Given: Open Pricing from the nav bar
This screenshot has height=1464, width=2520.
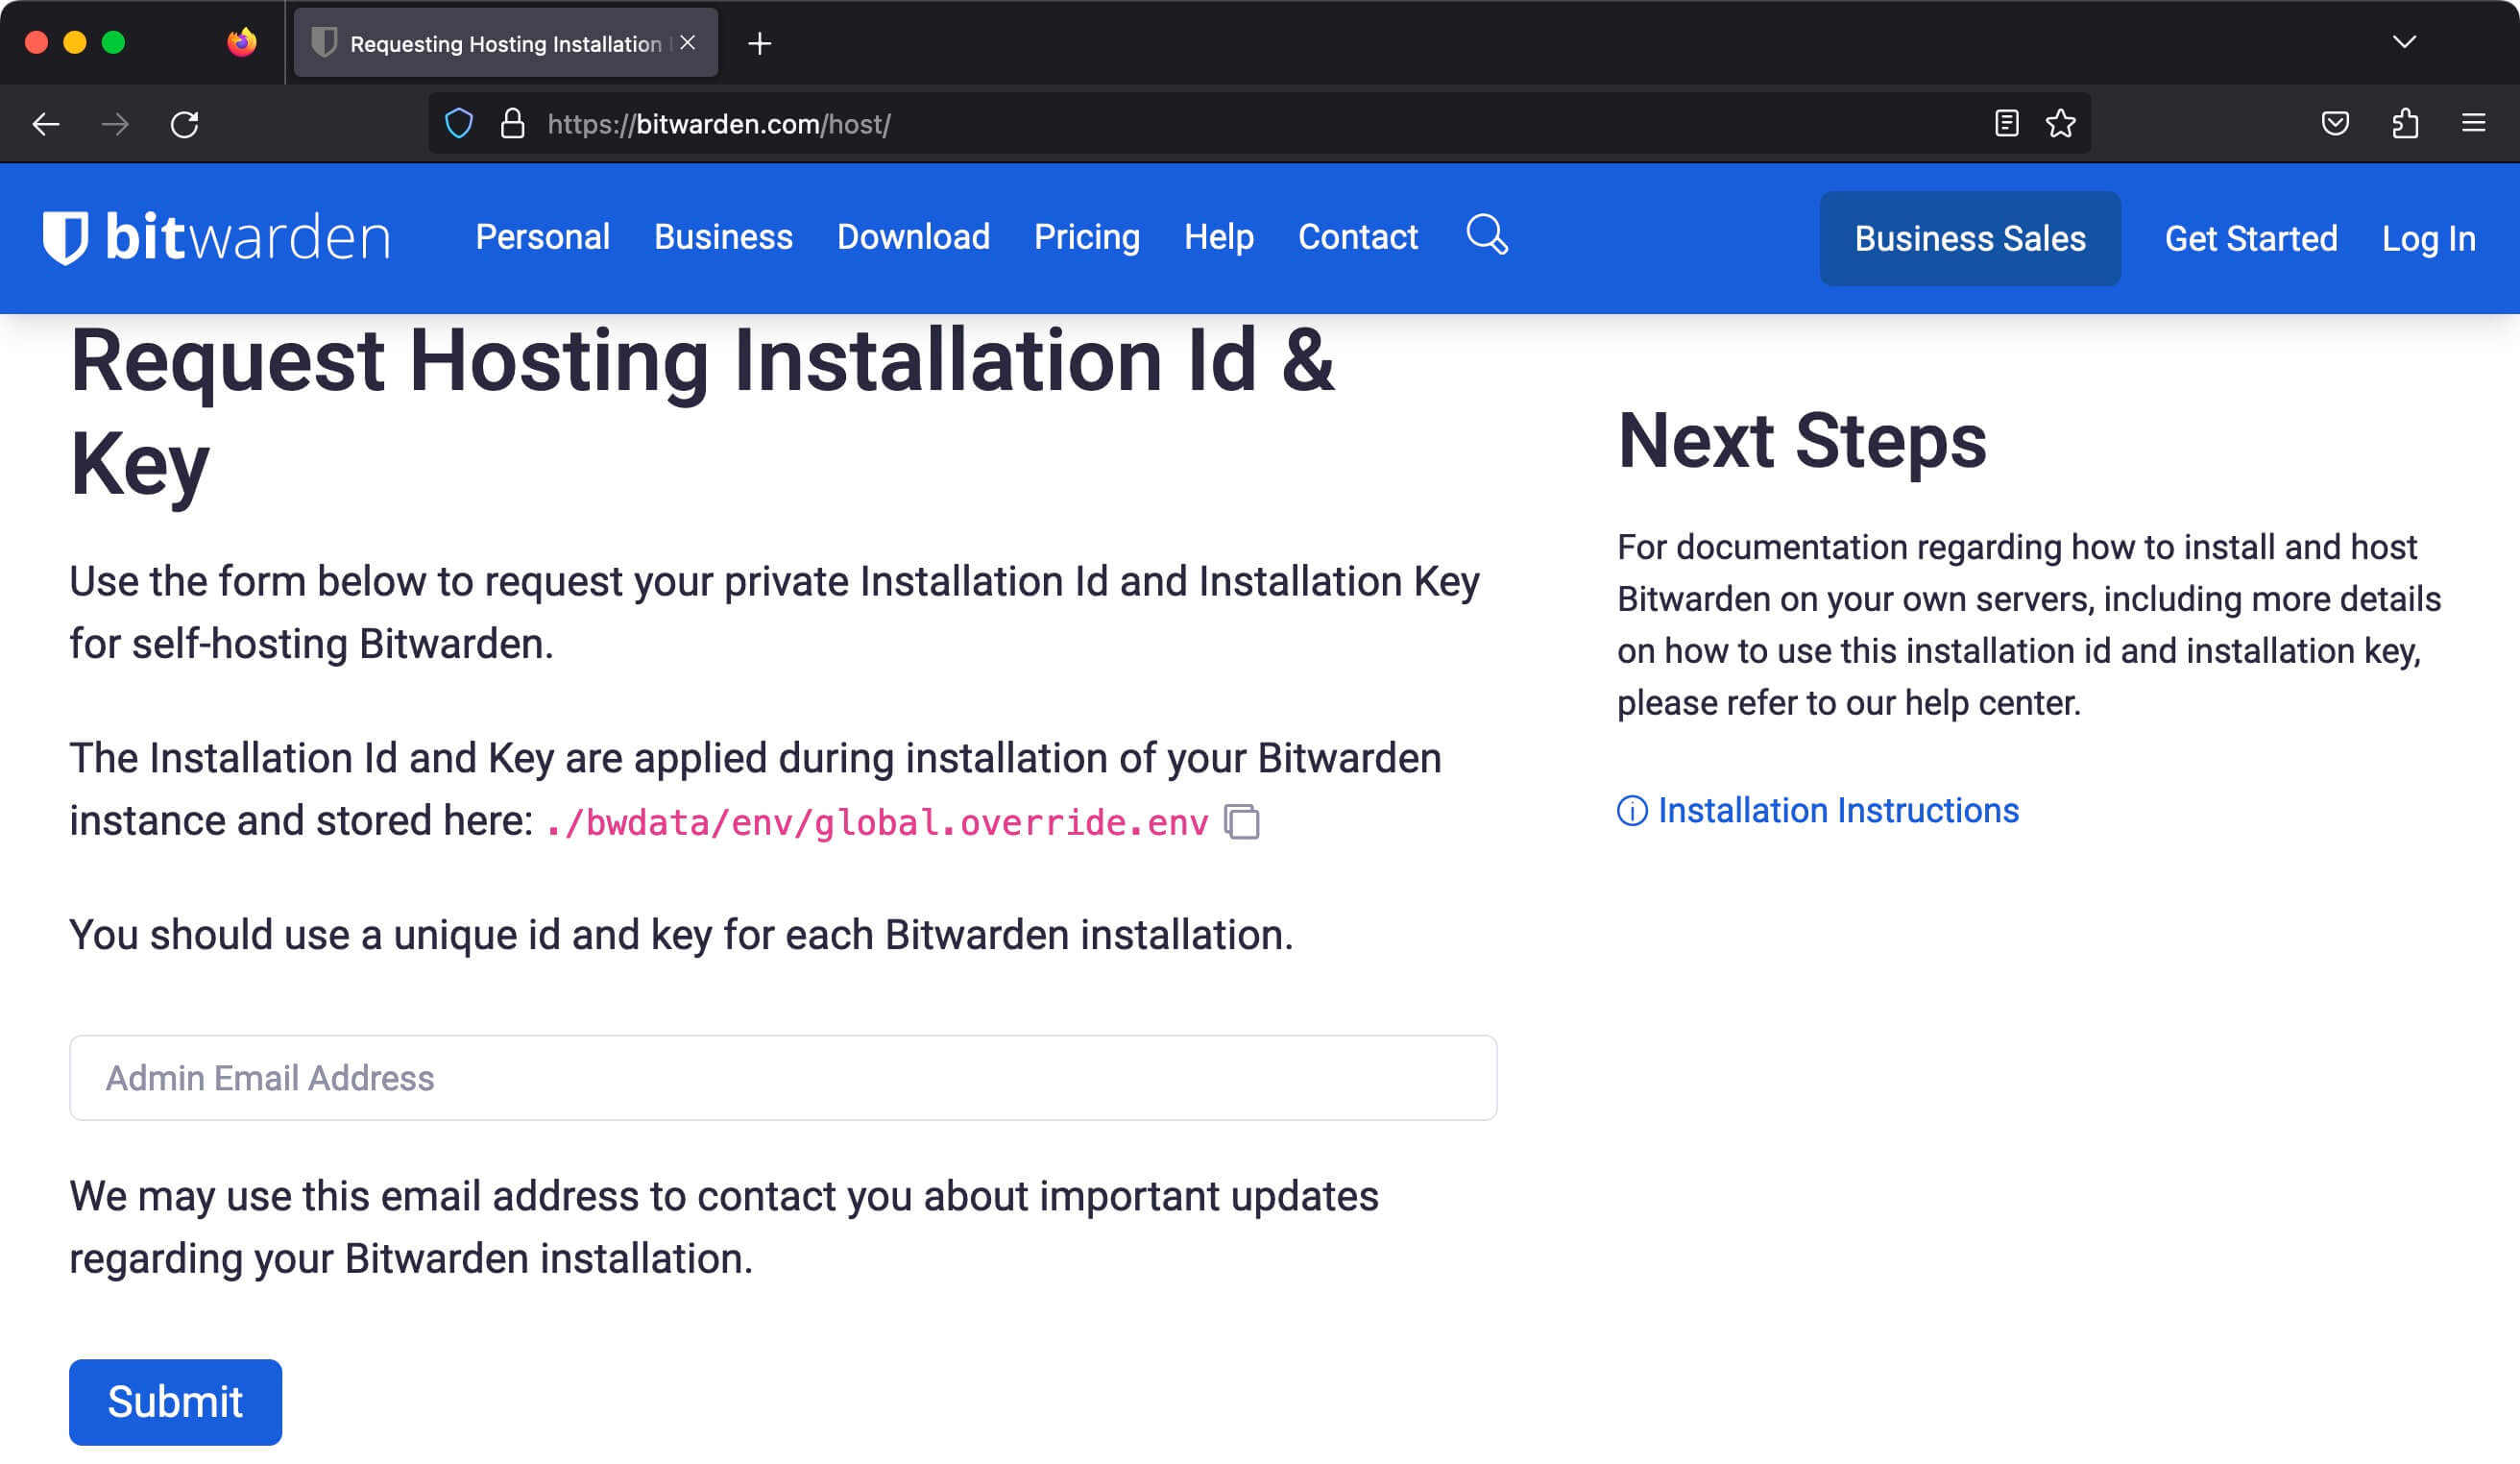Looking at the screenshot, I should [1087, 237].
